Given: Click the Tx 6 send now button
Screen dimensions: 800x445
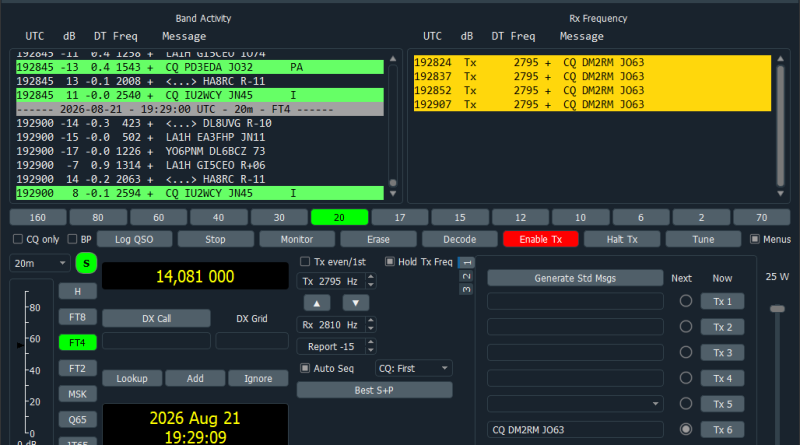Looking at the screenshot, I should [722, 430].
